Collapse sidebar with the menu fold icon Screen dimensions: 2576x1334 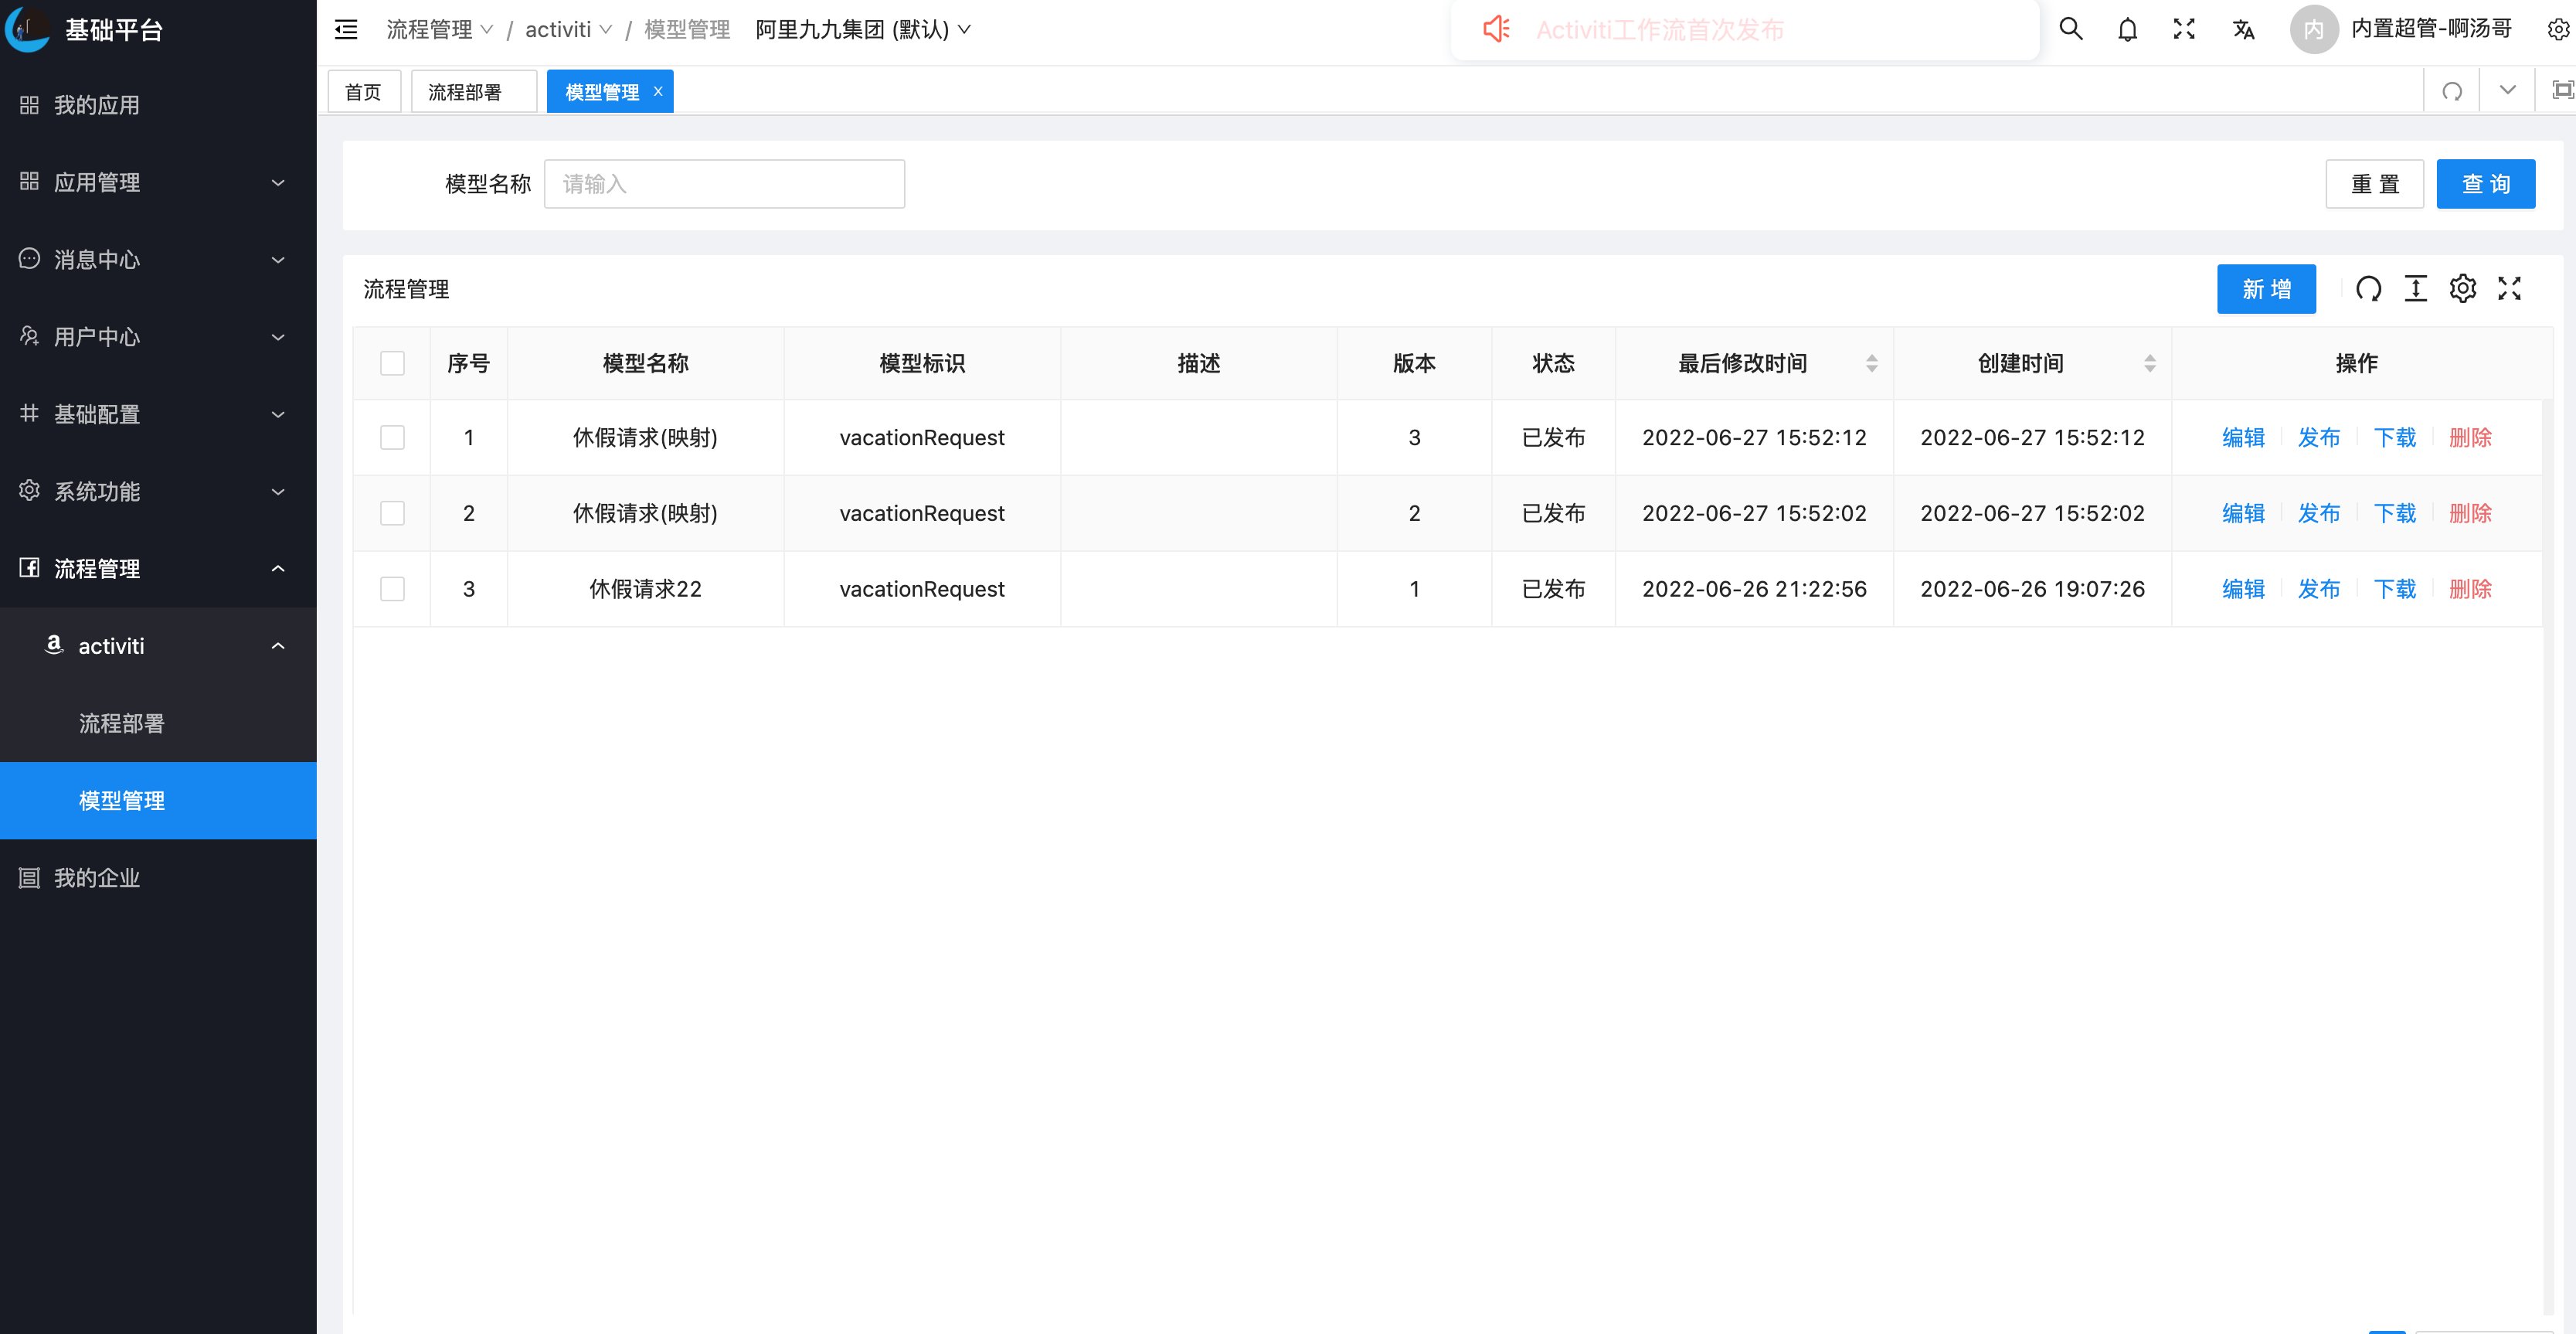(346, 29)
